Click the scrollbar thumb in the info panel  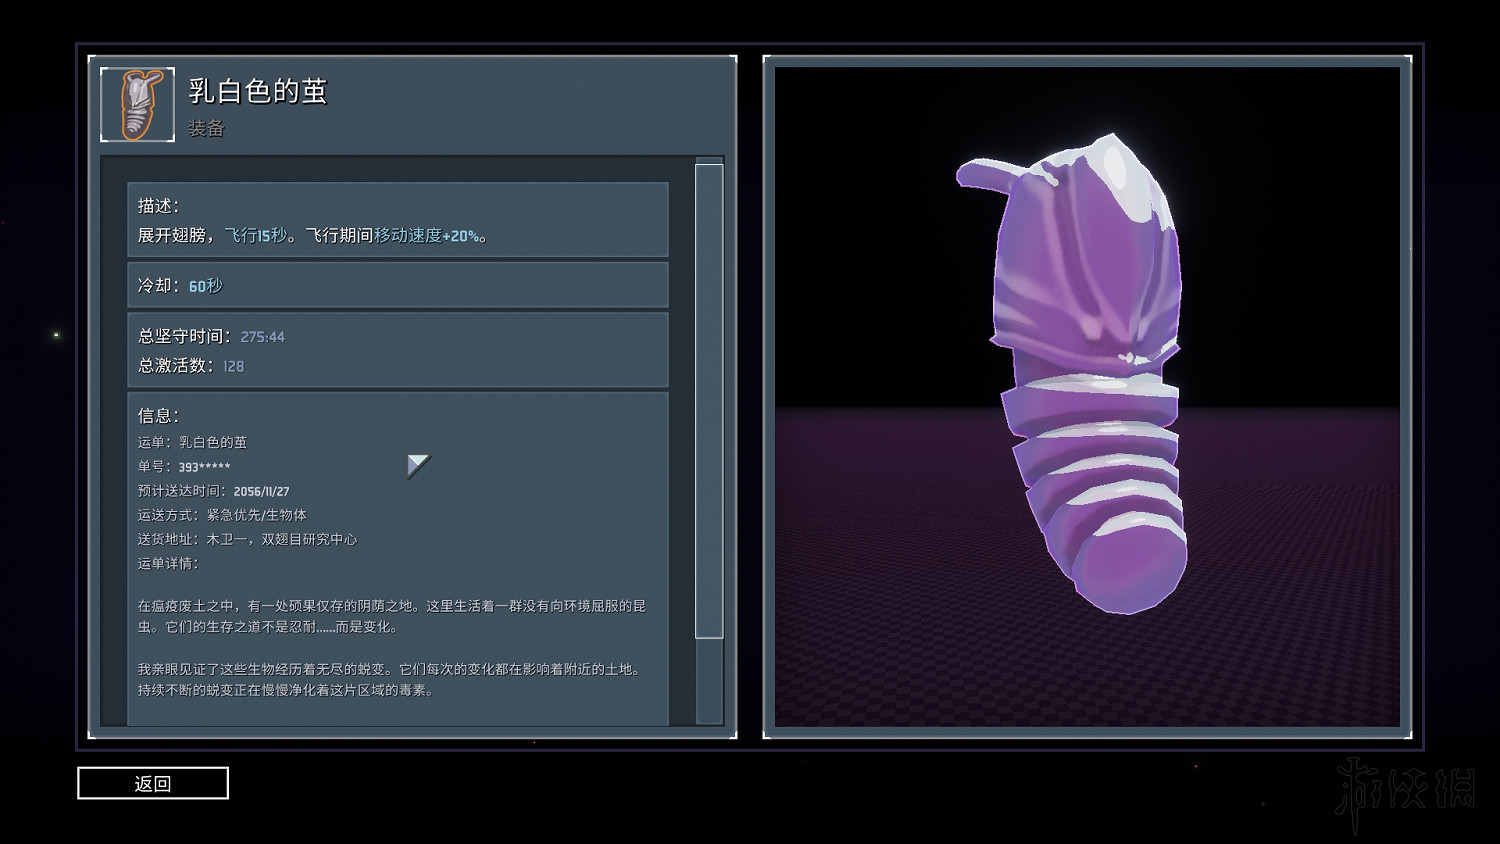point(709,400)
